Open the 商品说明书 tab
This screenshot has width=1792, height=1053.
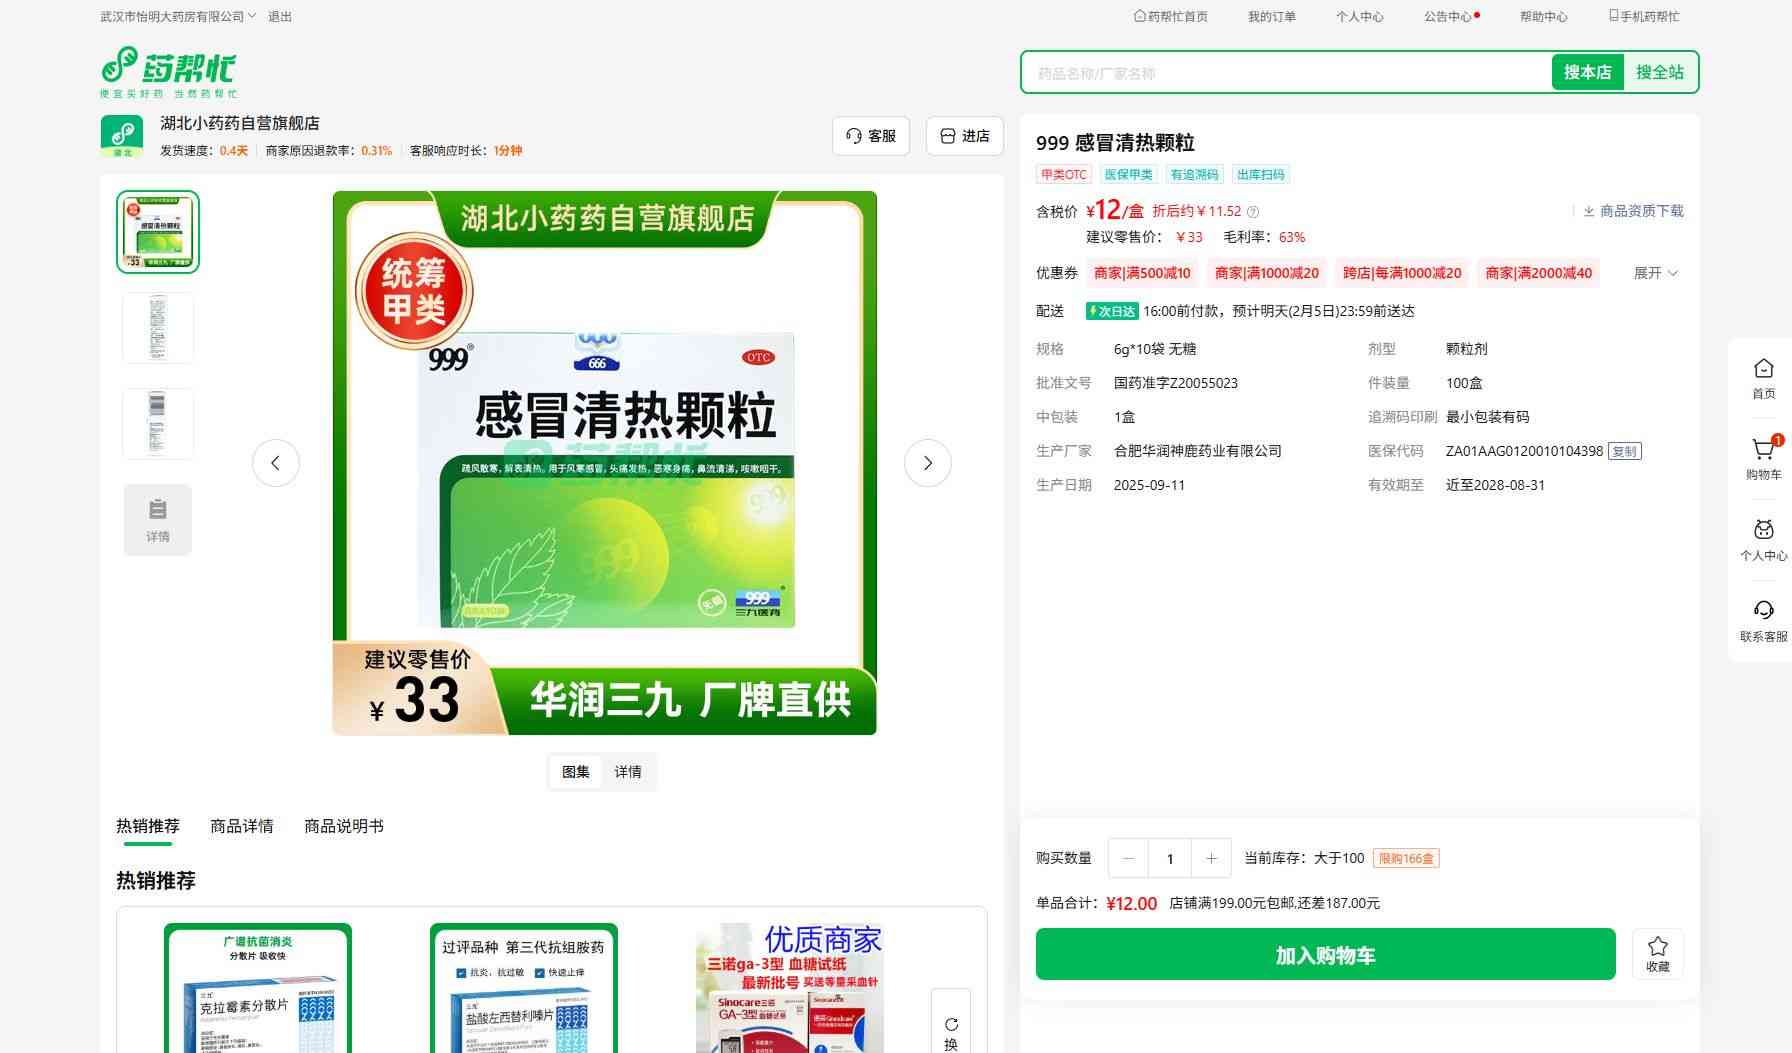click(x=344, y=826)
